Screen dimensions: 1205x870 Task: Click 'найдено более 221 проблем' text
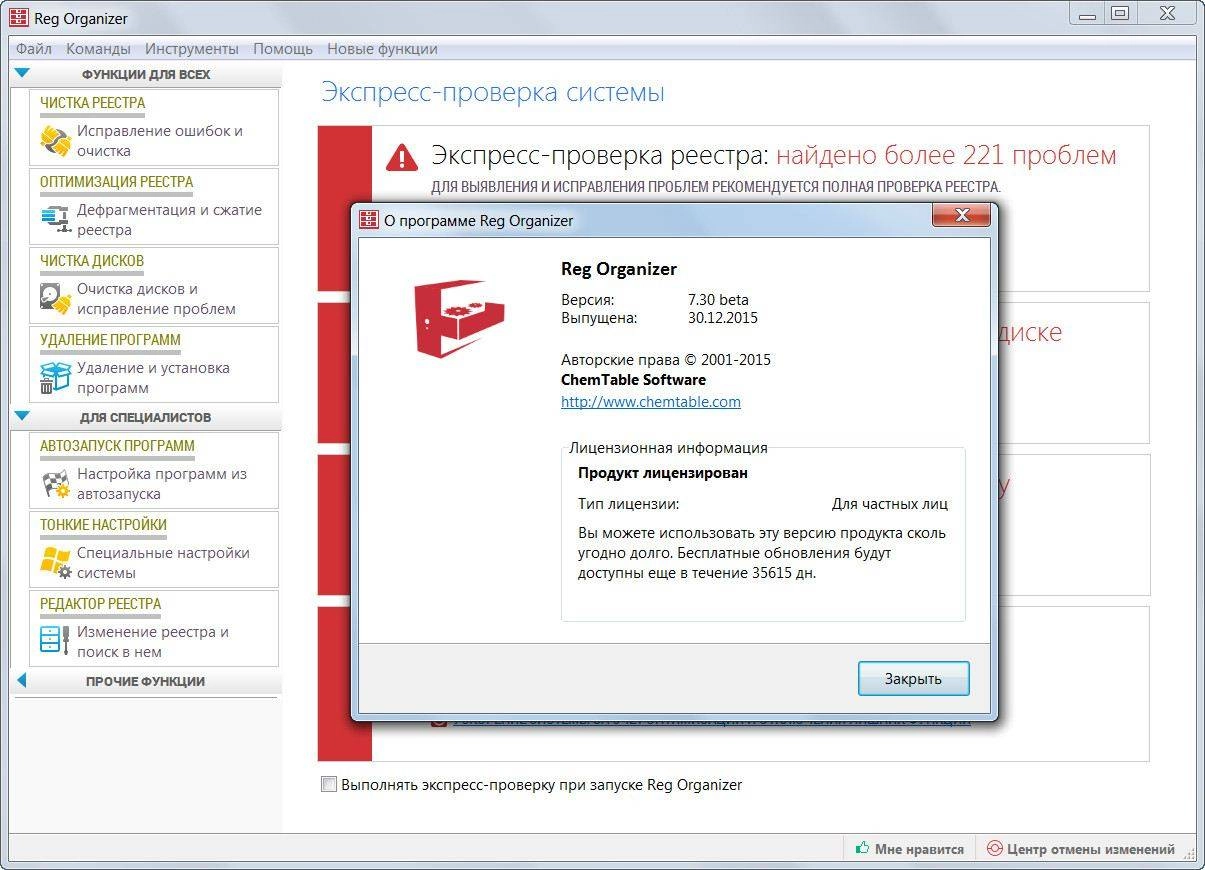click(x=946, y=156)
